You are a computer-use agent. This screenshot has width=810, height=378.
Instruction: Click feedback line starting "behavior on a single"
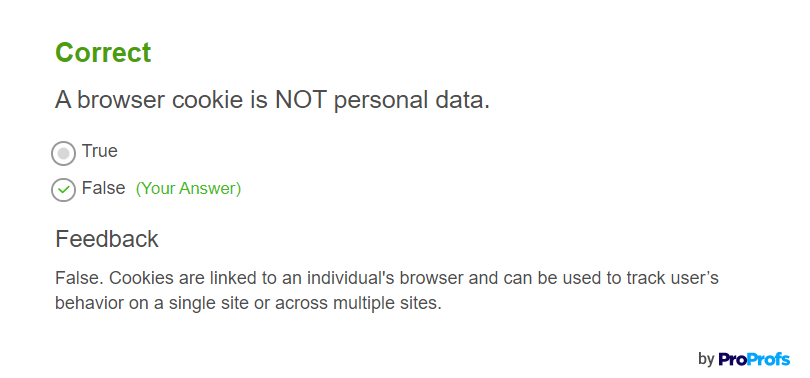click(x=248, y=303)
